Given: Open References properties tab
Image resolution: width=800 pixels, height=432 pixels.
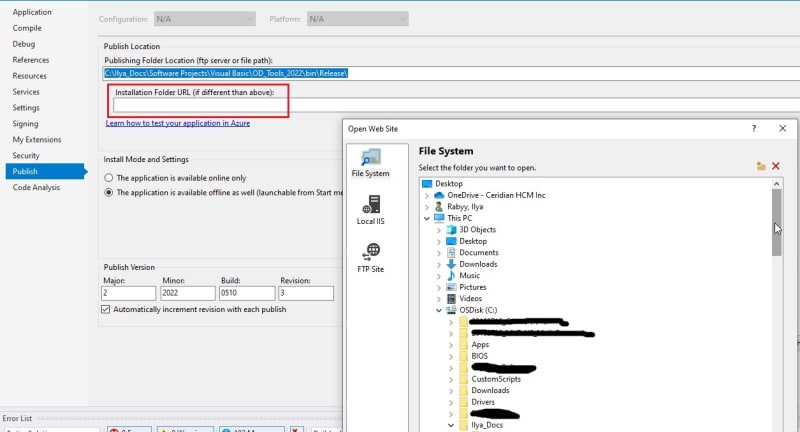Looking at the screenshot, I should 31,60.
